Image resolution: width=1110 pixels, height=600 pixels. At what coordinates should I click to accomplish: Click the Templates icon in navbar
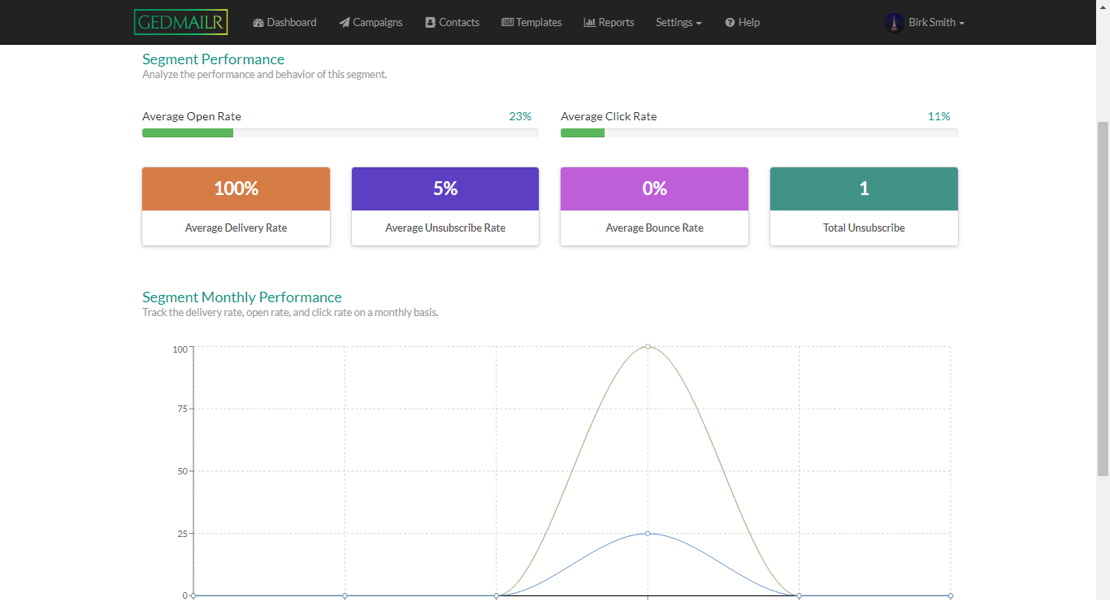(x=507, y=22)
